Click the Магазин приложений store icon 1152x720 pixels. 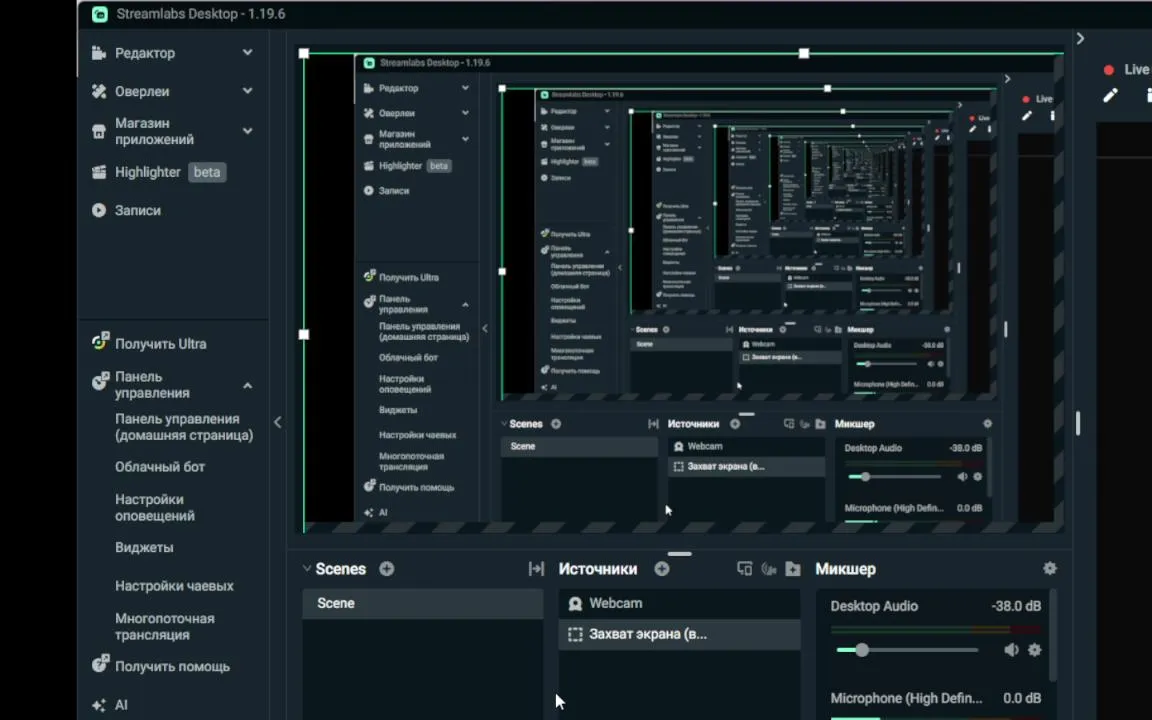click(x=98, y=132)
